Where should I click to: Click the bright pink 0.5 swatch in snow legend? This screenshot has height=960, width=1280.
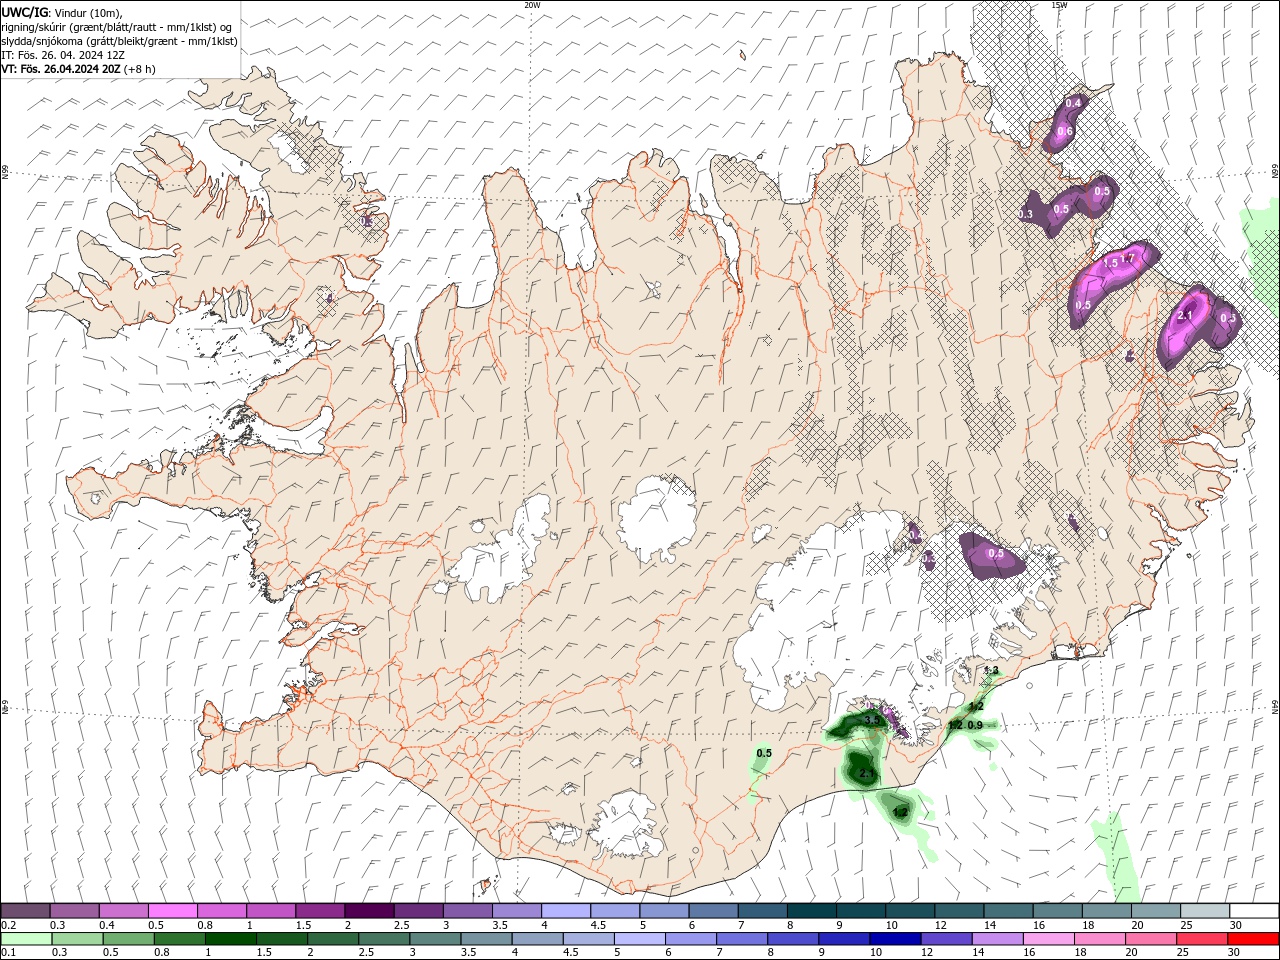coord(172,911)
